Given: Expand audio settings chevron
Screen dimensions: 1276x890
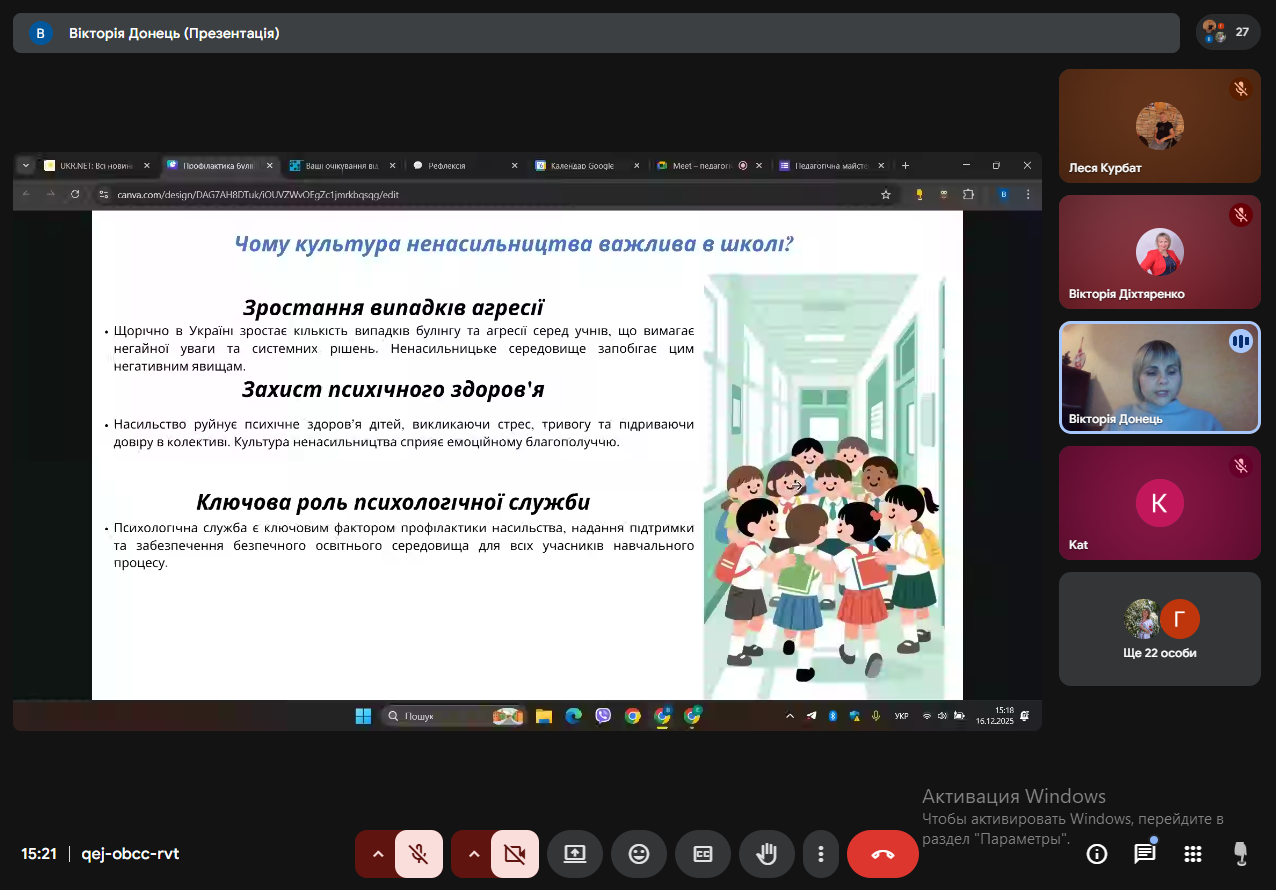Looking at the screenshot, I should point(378,854).
